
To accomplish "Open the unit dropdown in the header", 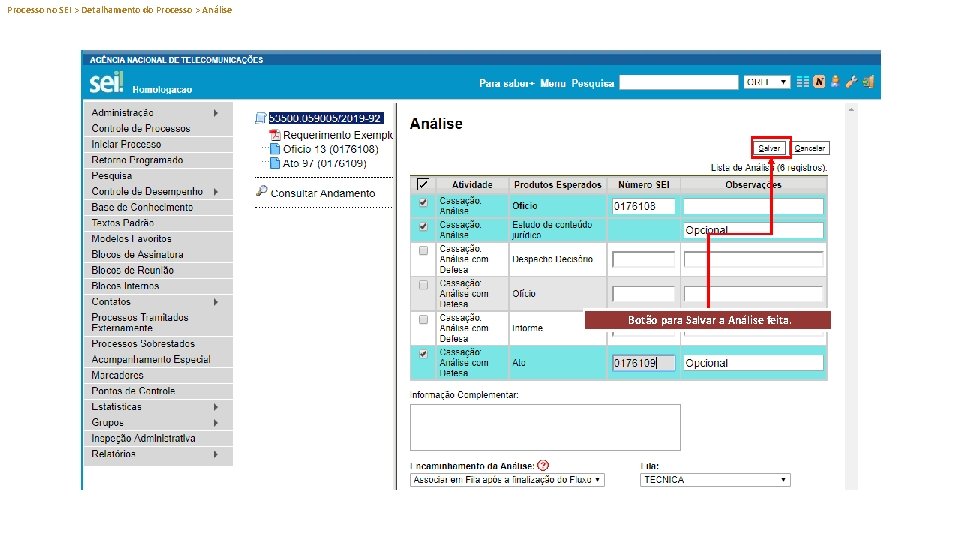I will [767, 82].
